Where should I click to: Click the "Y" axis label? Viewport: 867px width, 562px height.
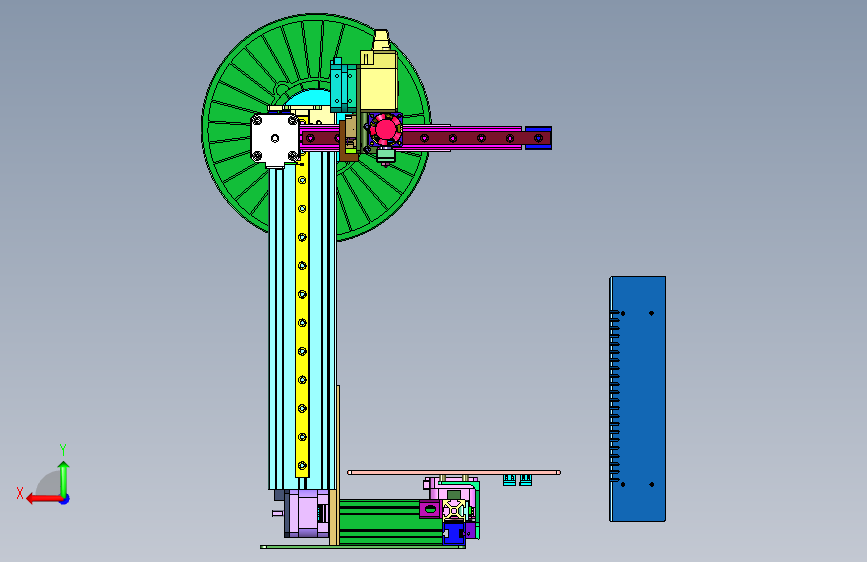click(x=63, y=450)
